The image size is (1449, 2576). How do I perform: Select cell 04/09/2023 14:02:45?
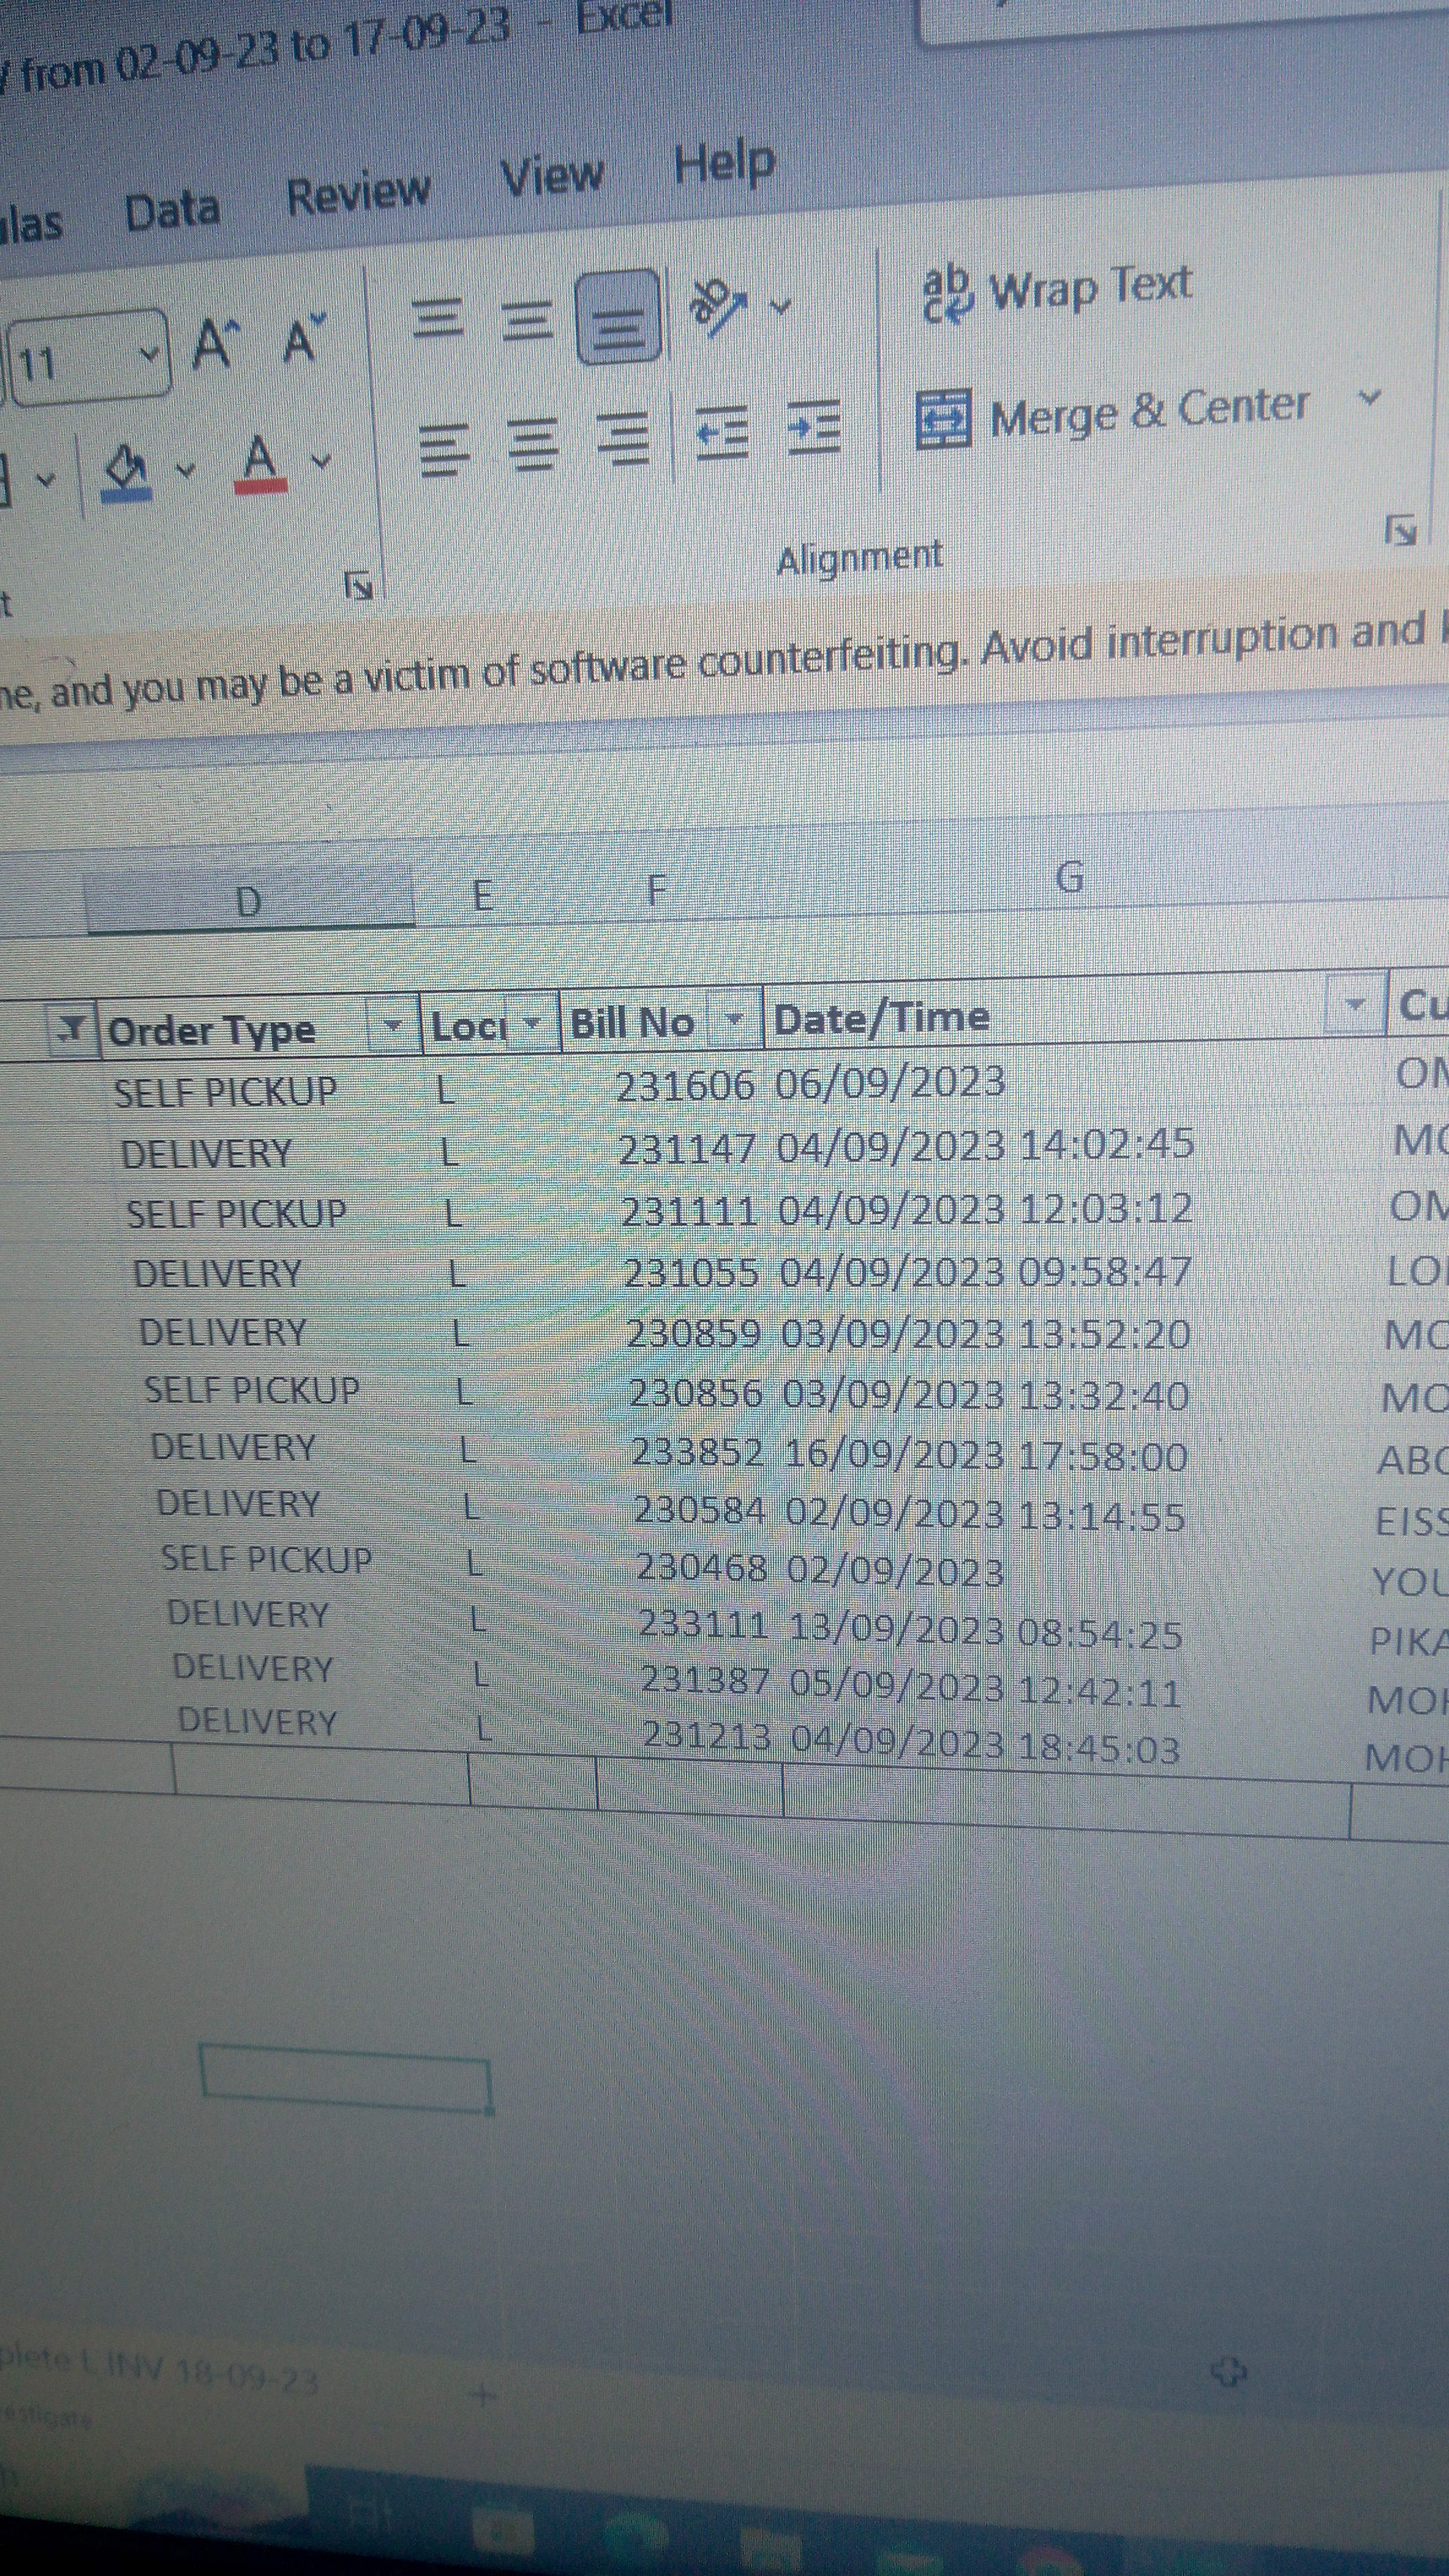(x=985, y=1144)
